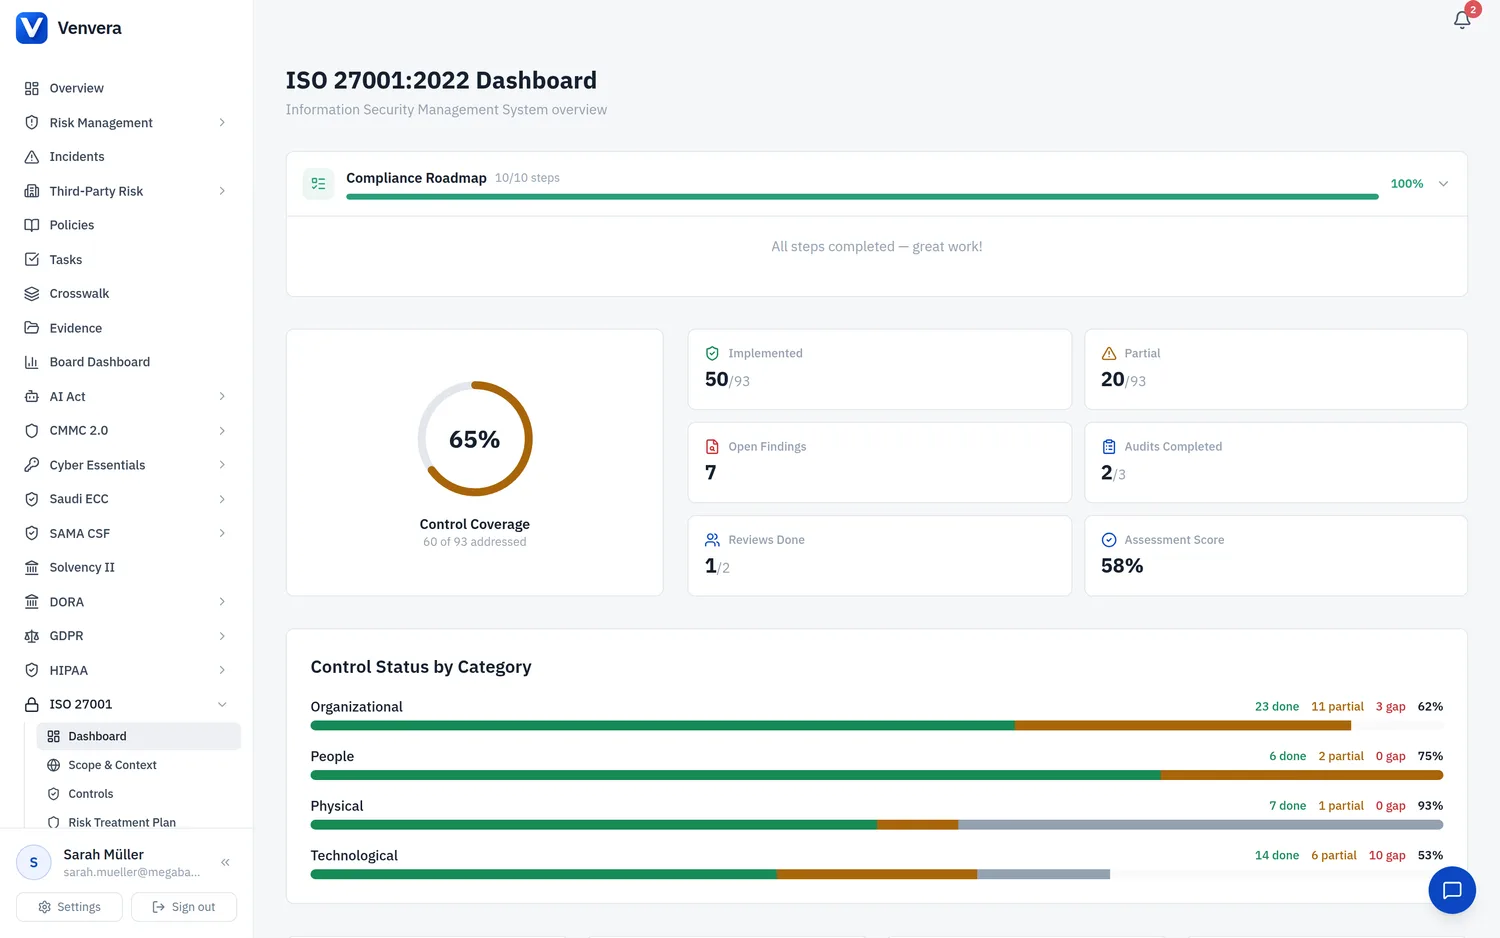Open the Controls subitem

(x=138, y=794)
